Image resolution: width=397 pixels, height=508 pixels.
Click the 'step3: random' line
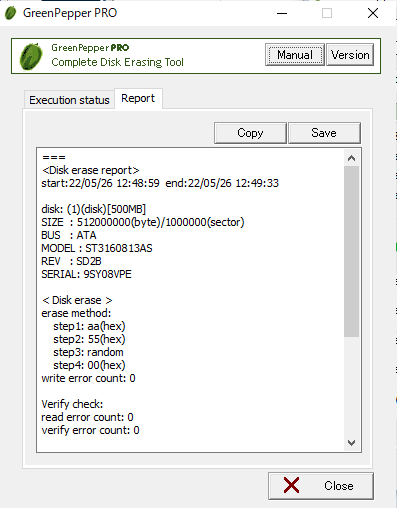88,352
